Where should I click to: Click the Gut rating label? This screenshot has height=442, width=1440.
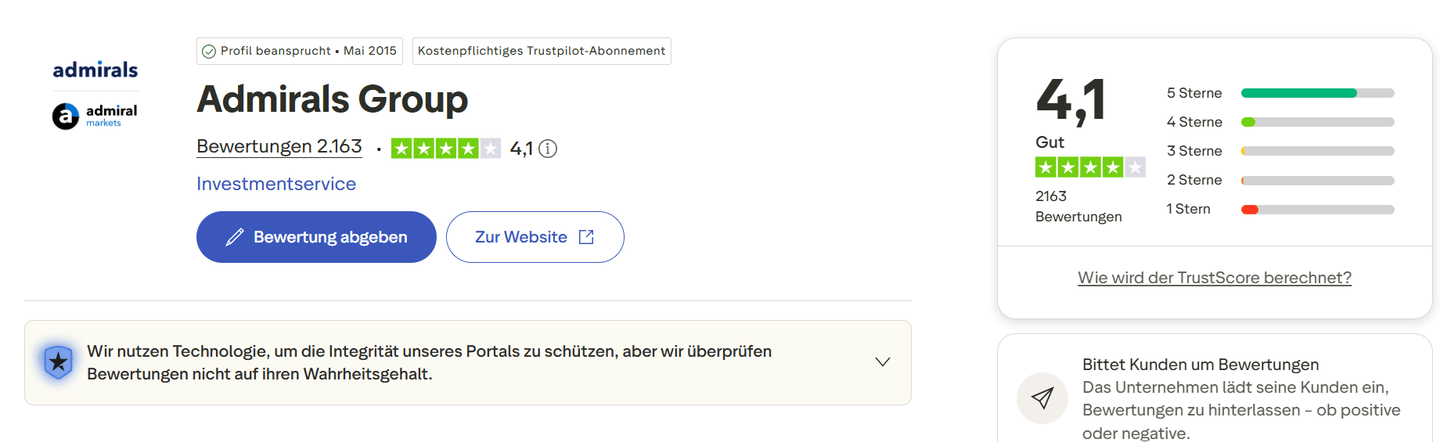click(1050, 142)
